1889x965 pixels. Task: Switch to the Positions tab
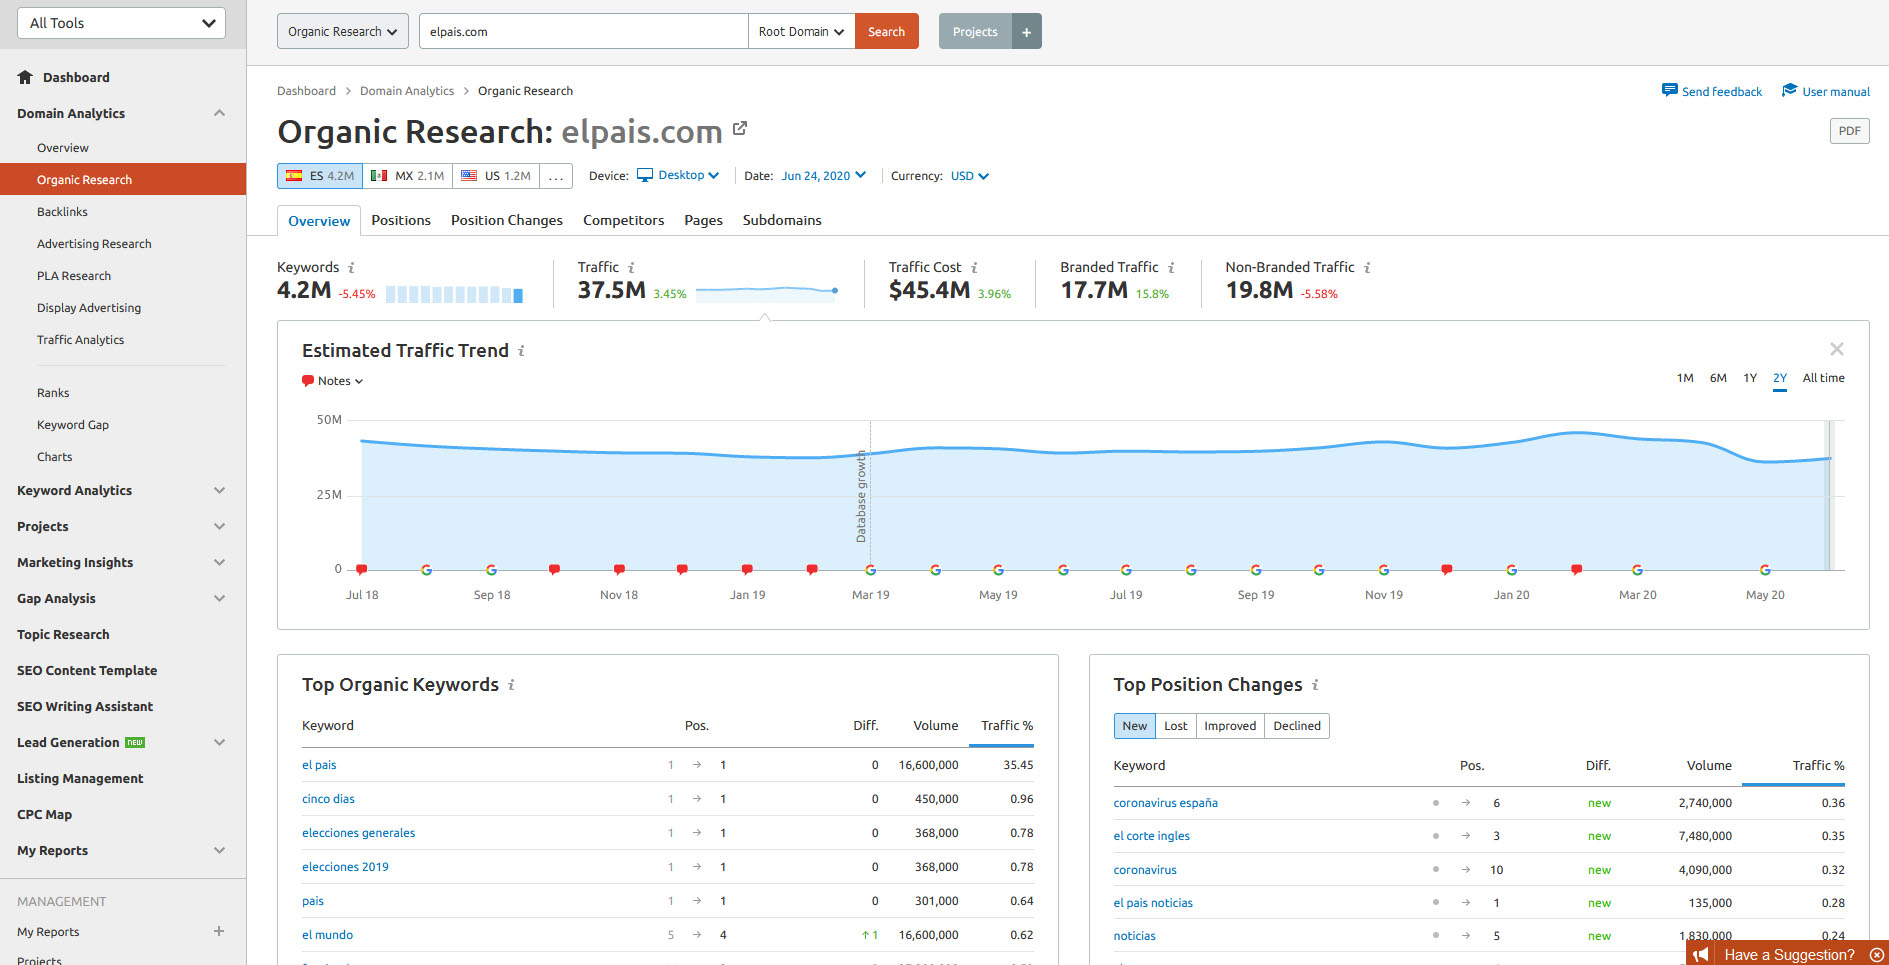401,220
